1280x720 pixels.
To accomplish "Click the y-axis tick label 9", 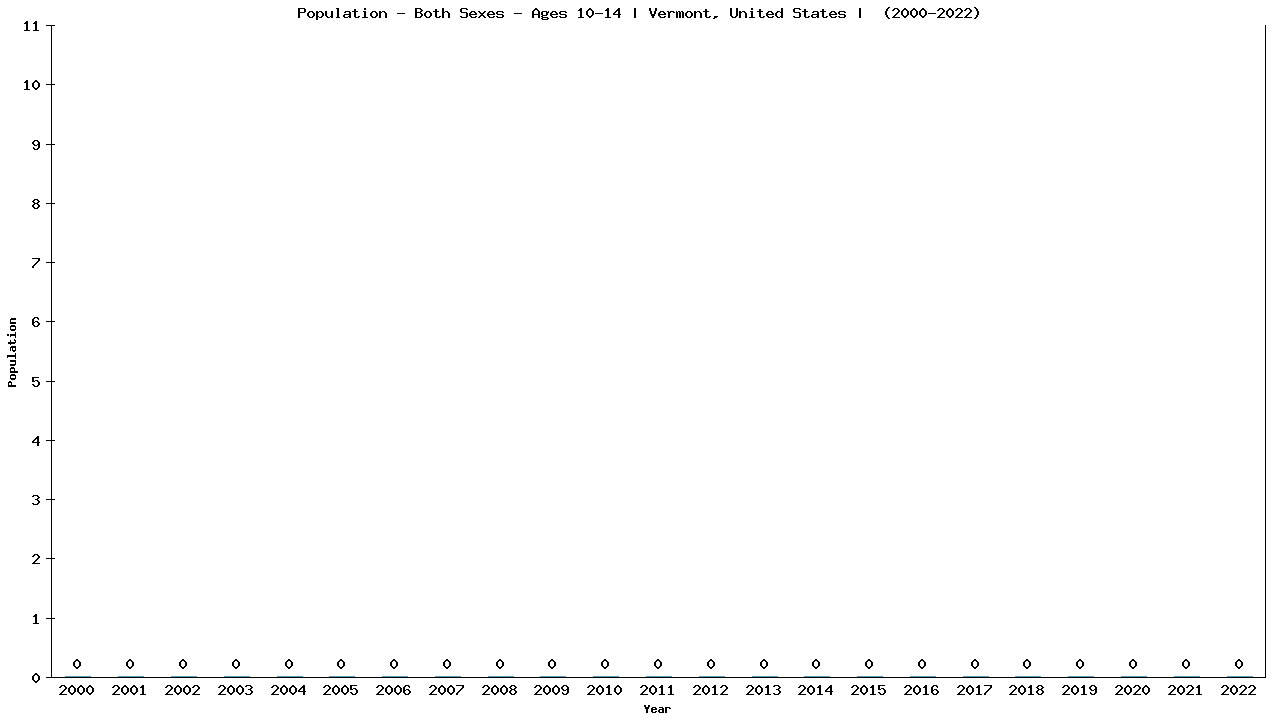I will (36, 144).
